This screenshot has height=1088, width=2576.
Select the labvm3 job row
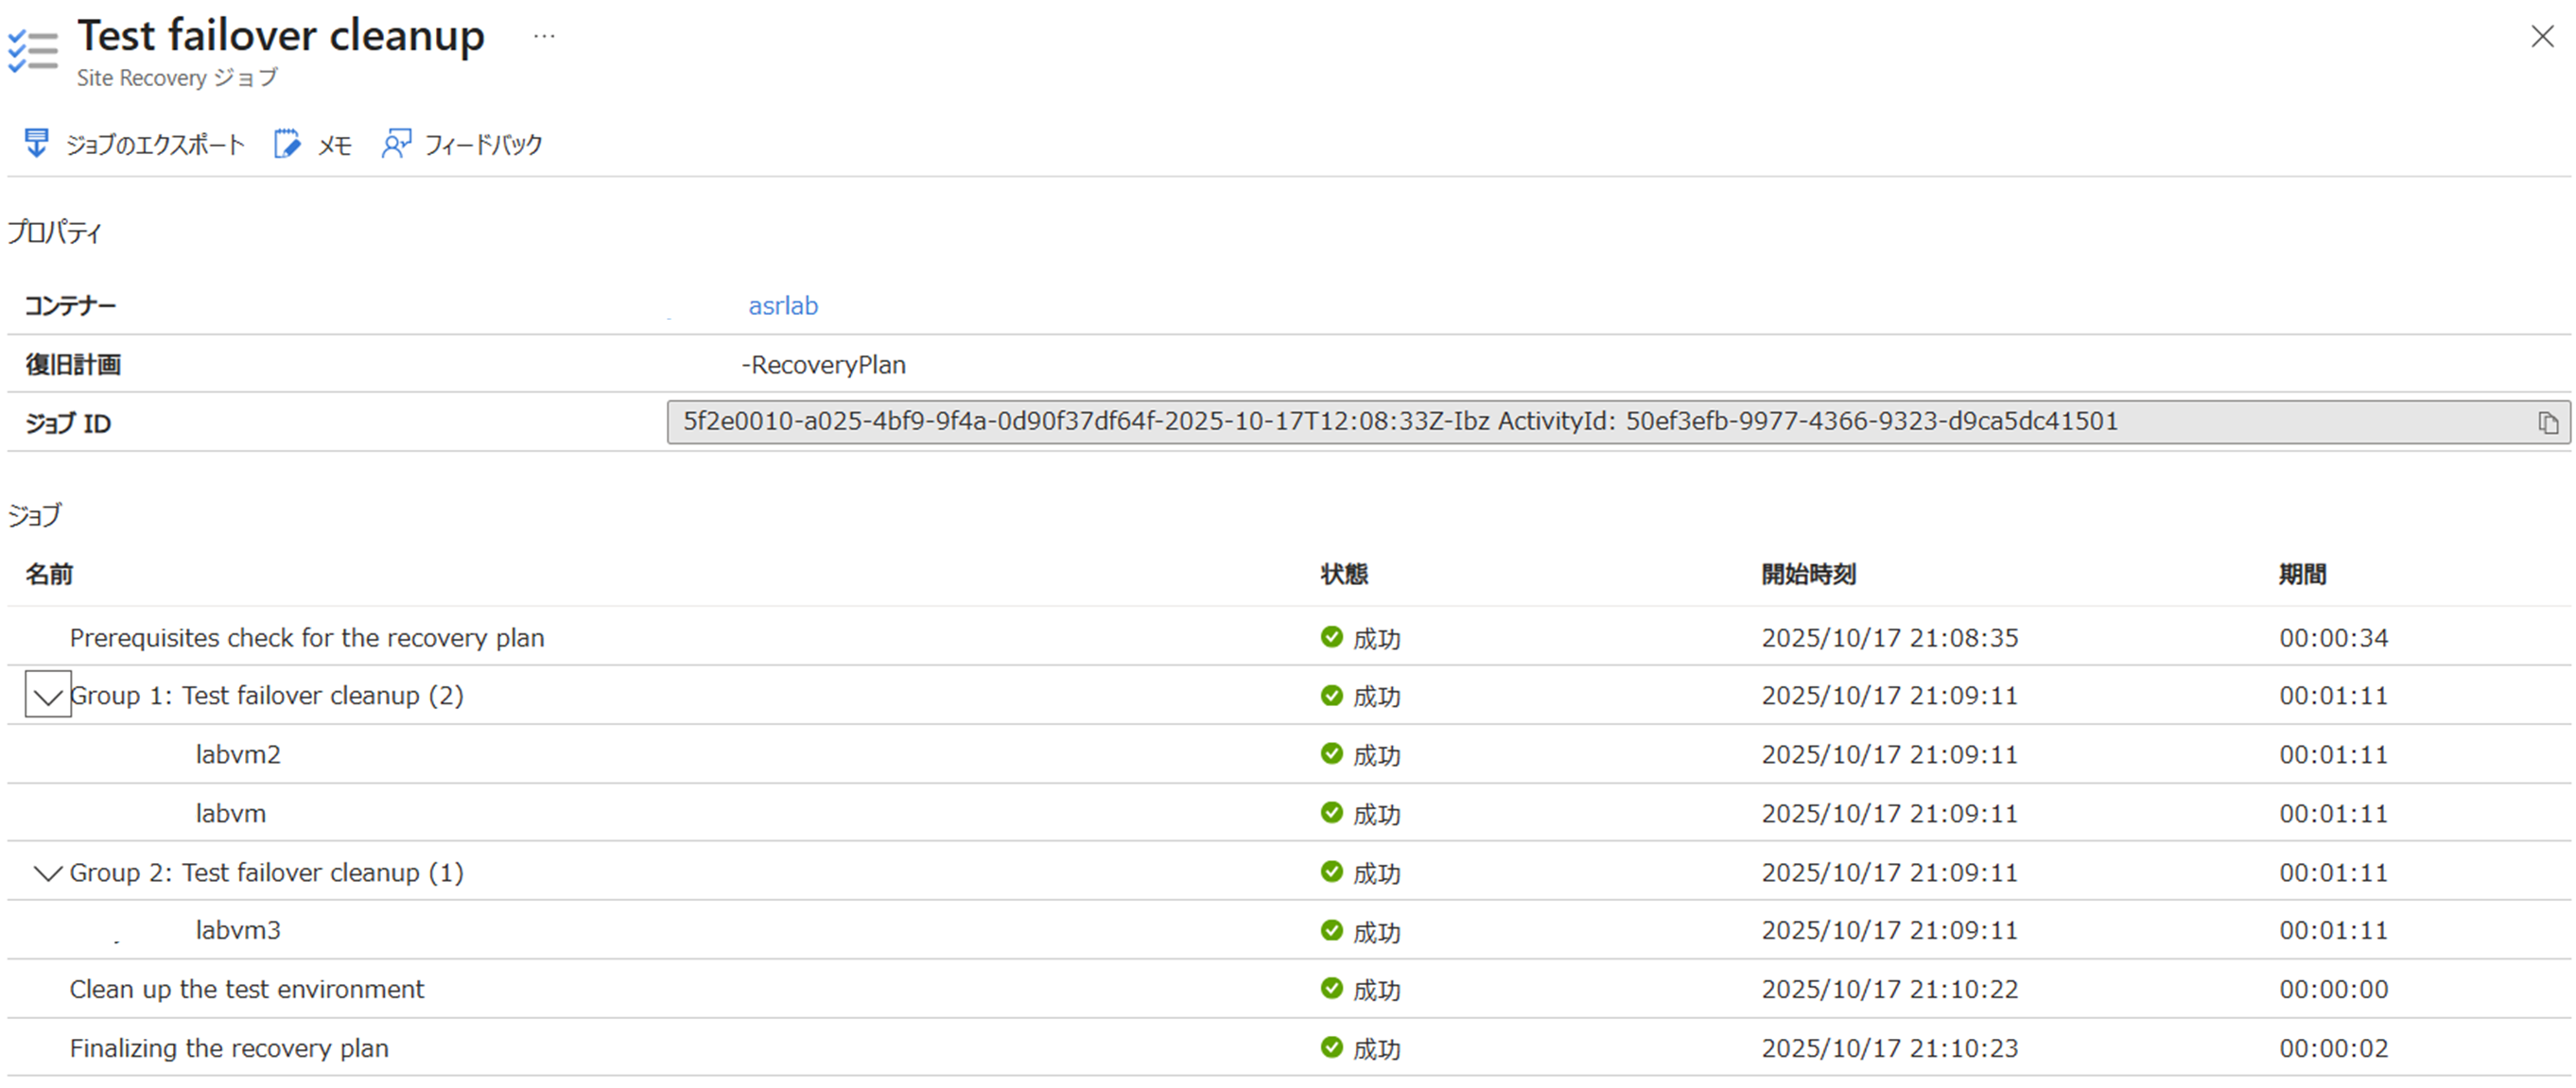[238, 930]
